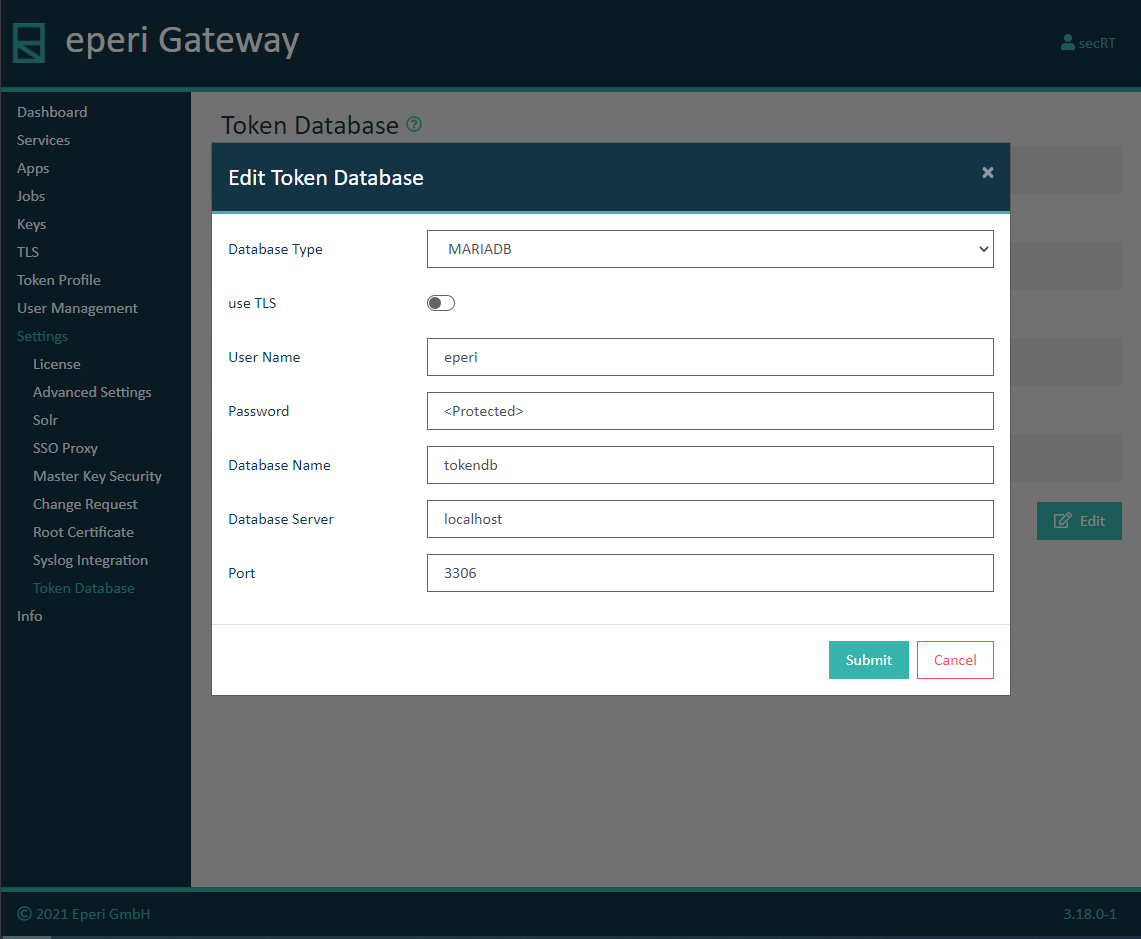This screenshot has height=939, width=1141.
Task: Cancel editing the token database
Action: [x=955, y=659]
